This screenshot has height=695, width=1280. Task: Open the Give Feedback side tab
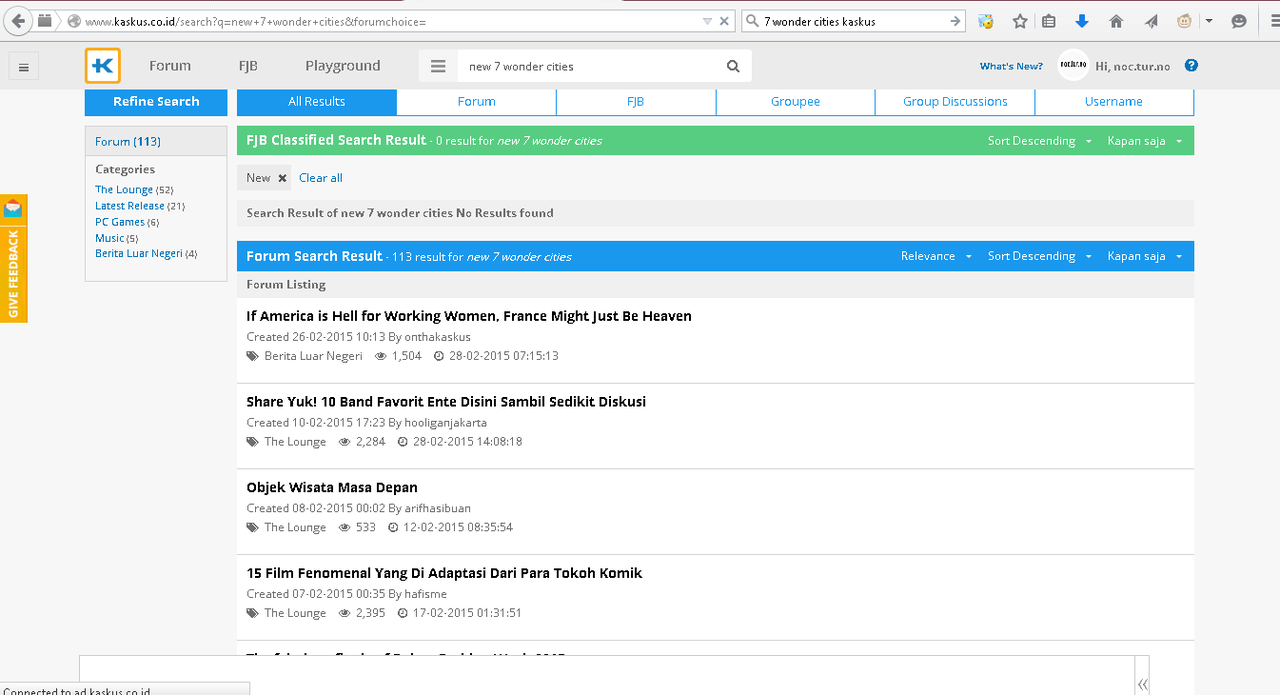(13, 258)
